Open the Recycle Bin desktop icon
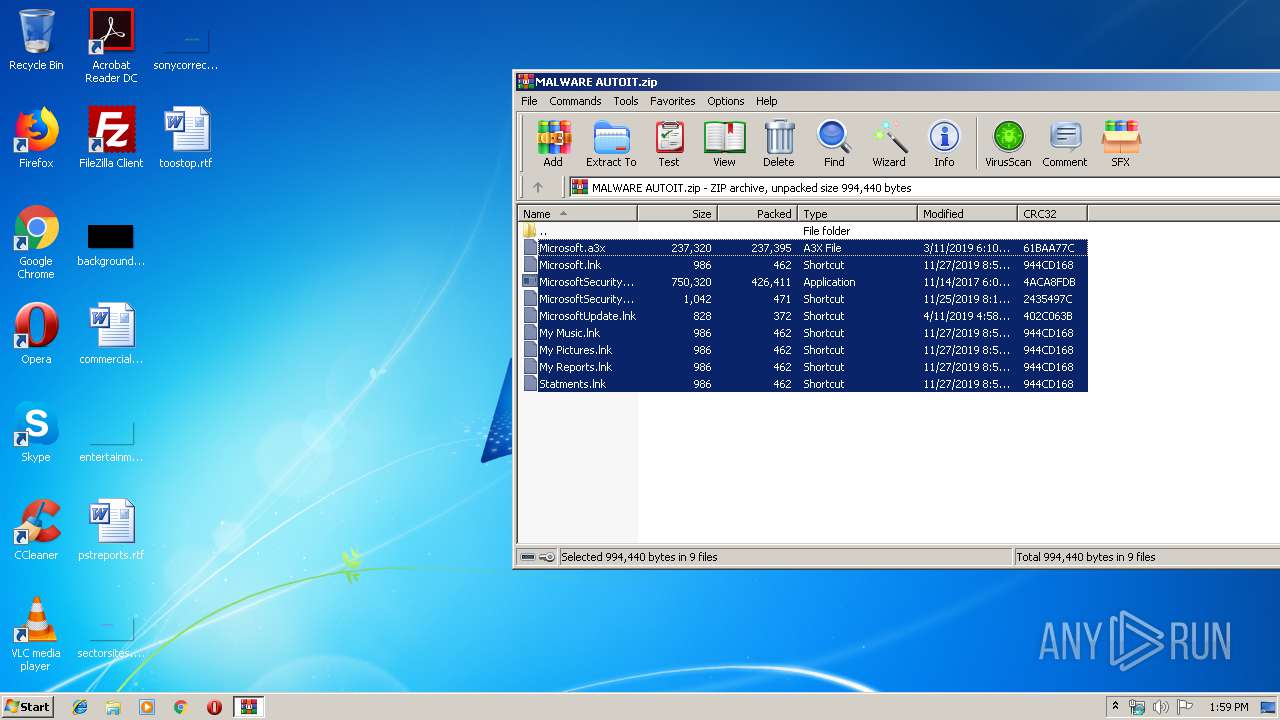The width and height of the screenshot is (1280, 720). (36, 40)
